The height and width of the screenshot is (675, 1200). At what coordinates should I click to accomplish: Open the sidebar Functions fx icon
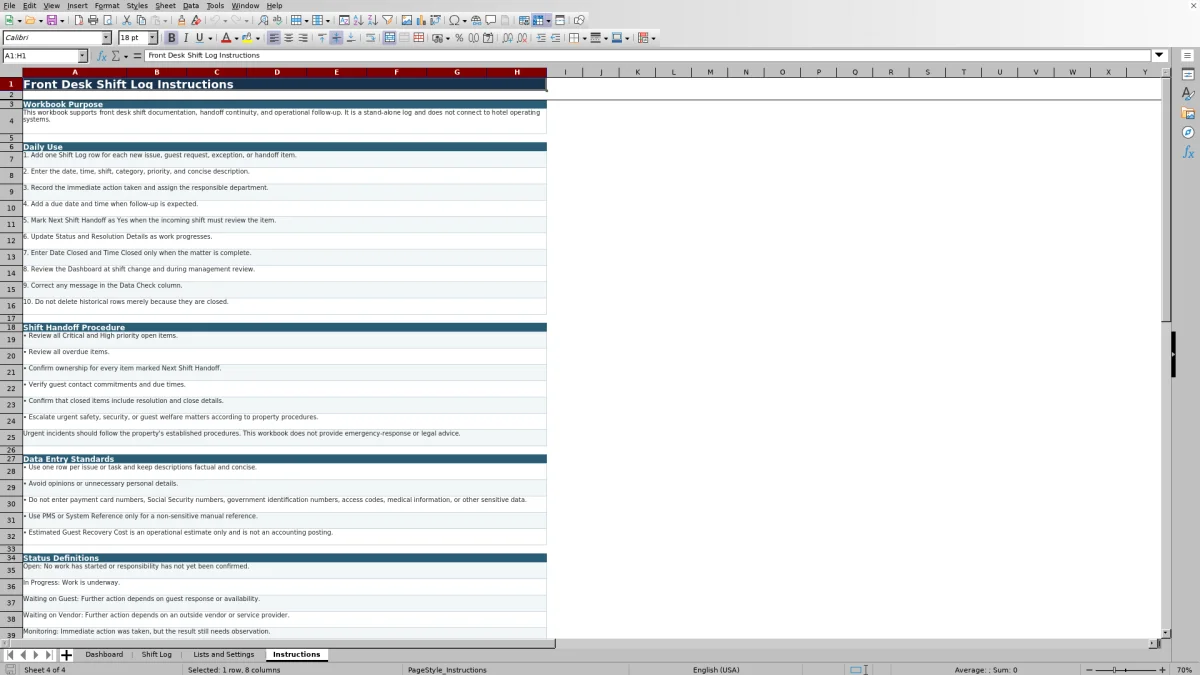[x=1188, y=152]
